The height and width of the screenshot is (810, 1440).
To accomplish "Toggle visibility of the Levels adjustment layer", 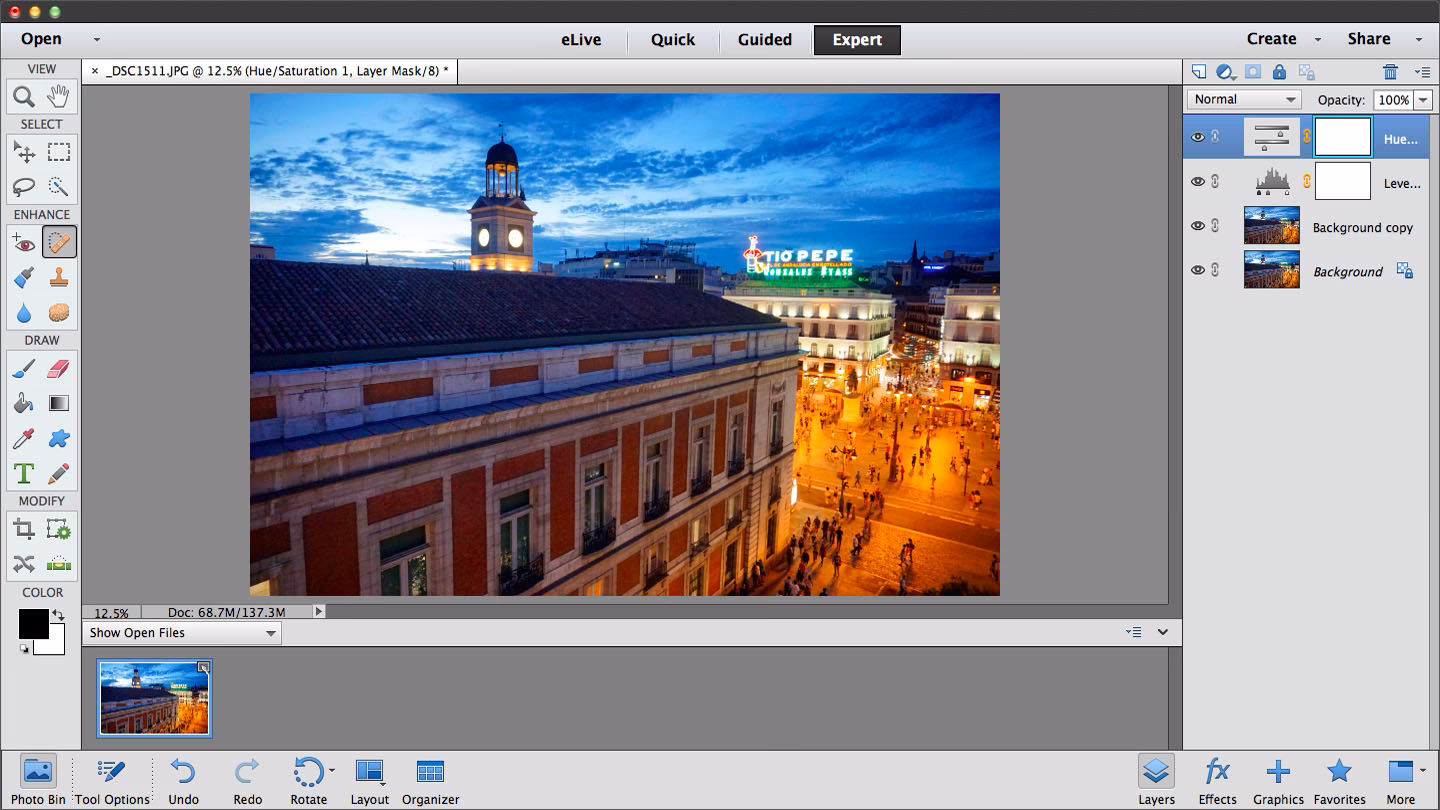I will [1197, 181].
